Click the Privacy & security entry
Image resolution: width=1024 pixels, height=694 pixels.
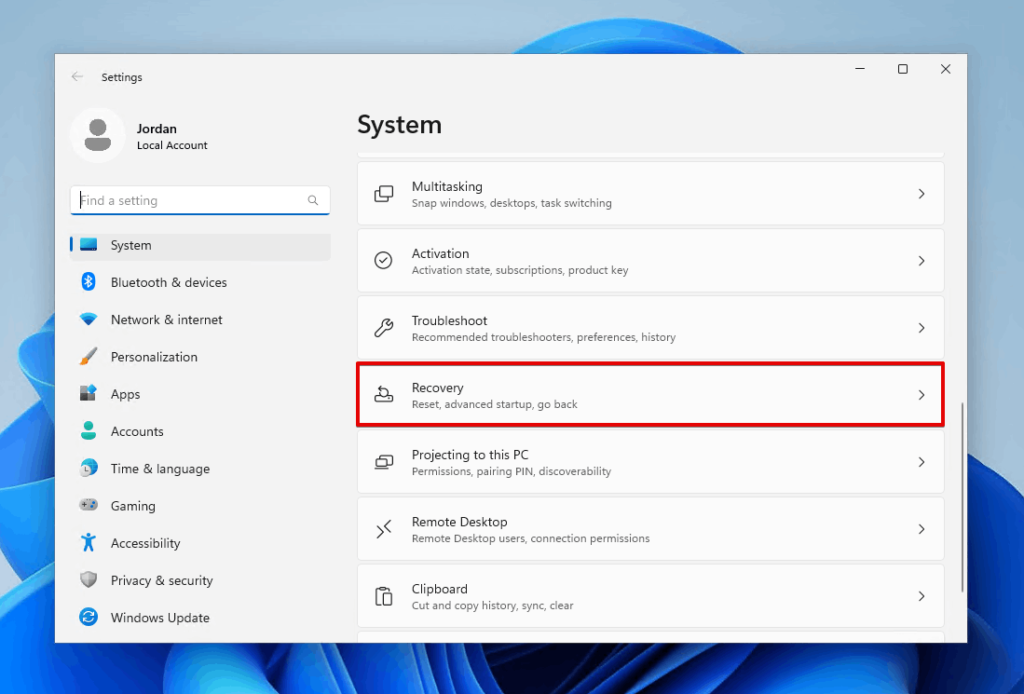click(x=160, y=580)
